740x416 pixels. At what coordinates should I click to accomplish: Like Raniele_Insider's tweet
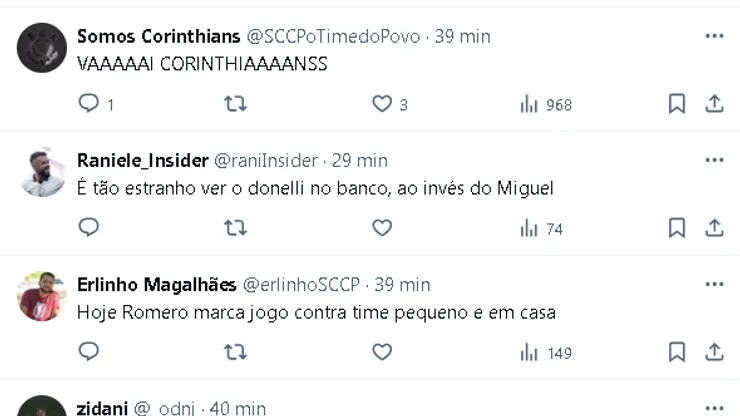point(382,228)
